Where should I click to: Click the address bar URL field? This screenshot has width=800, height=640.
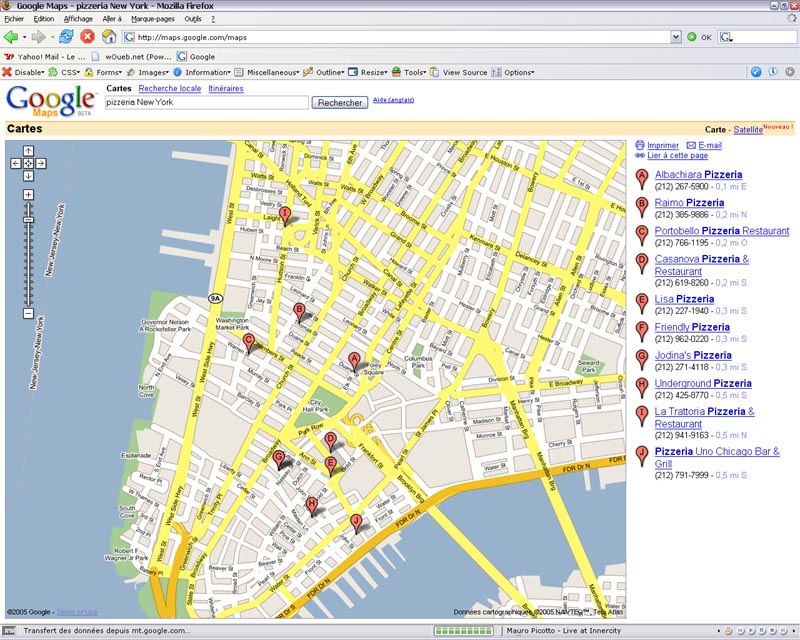[x=403, y=37]
